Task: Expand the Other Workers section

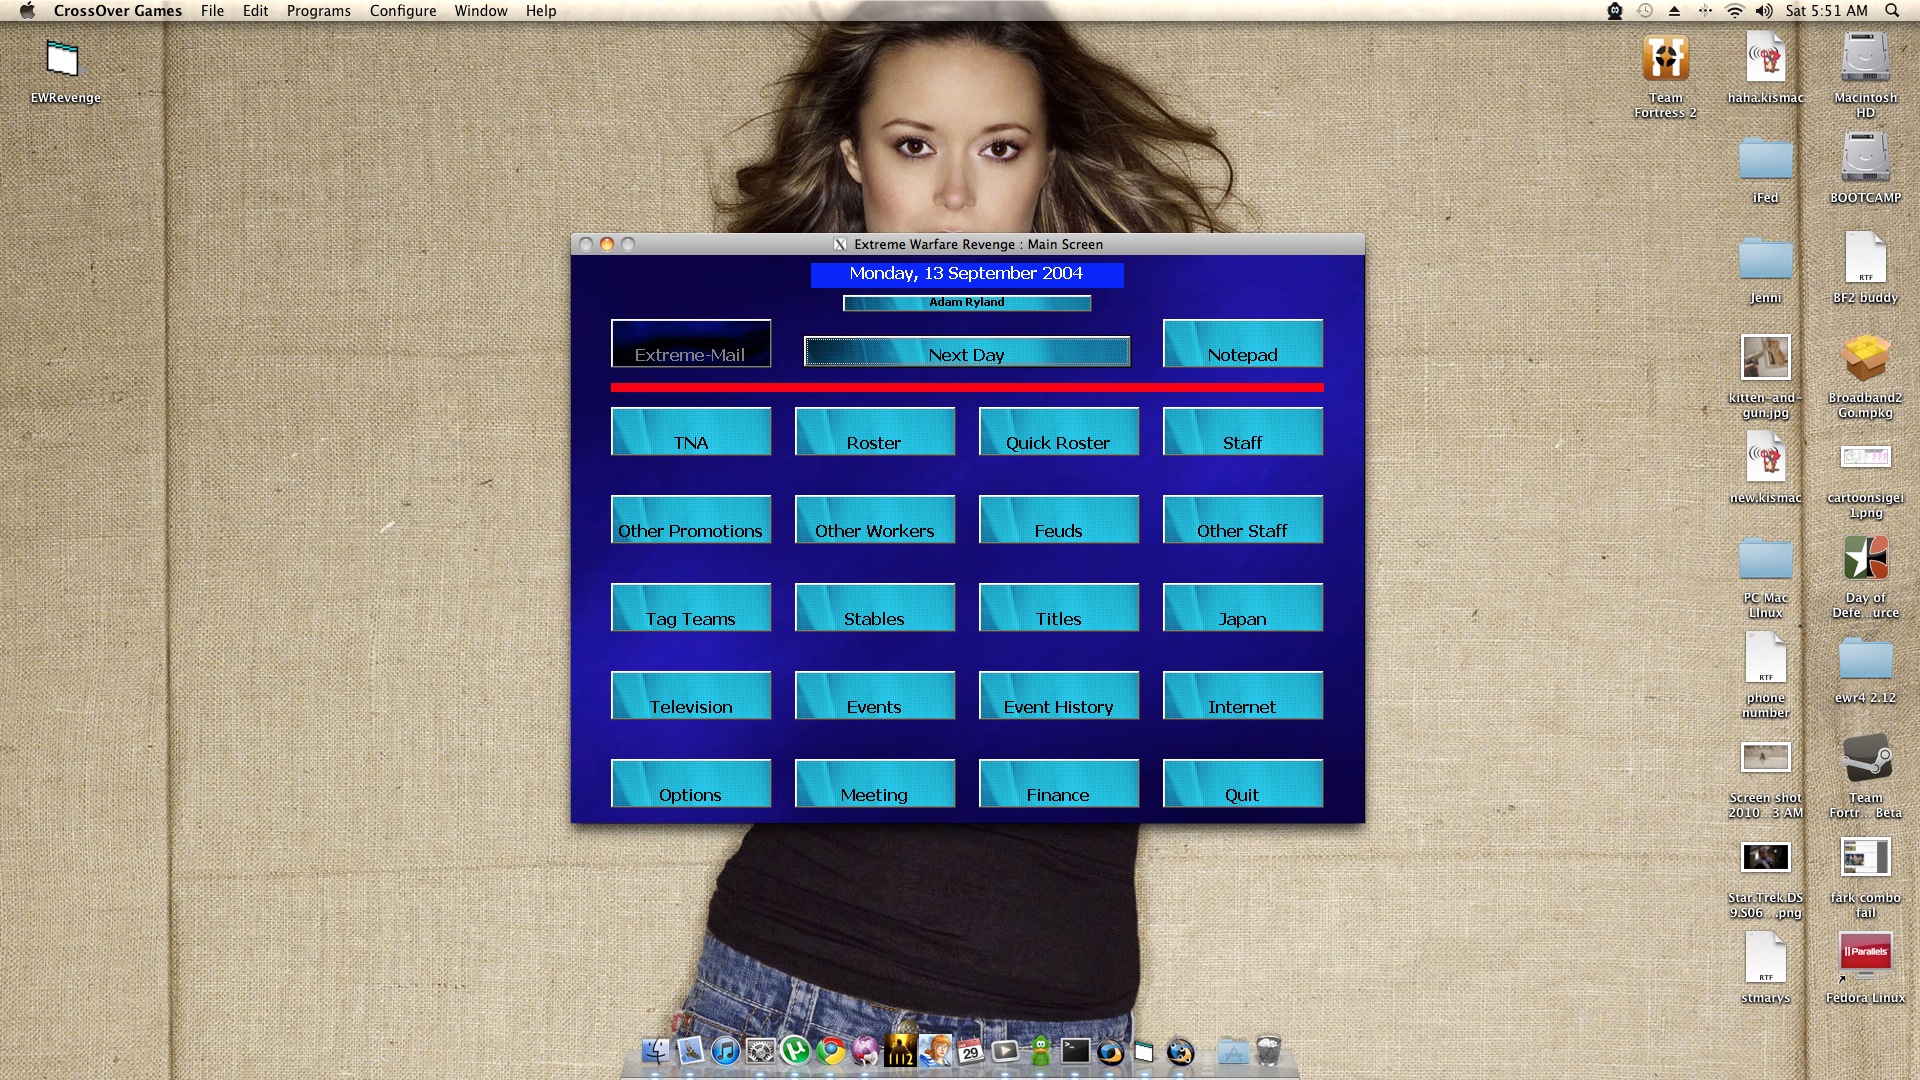Action: 874,529
